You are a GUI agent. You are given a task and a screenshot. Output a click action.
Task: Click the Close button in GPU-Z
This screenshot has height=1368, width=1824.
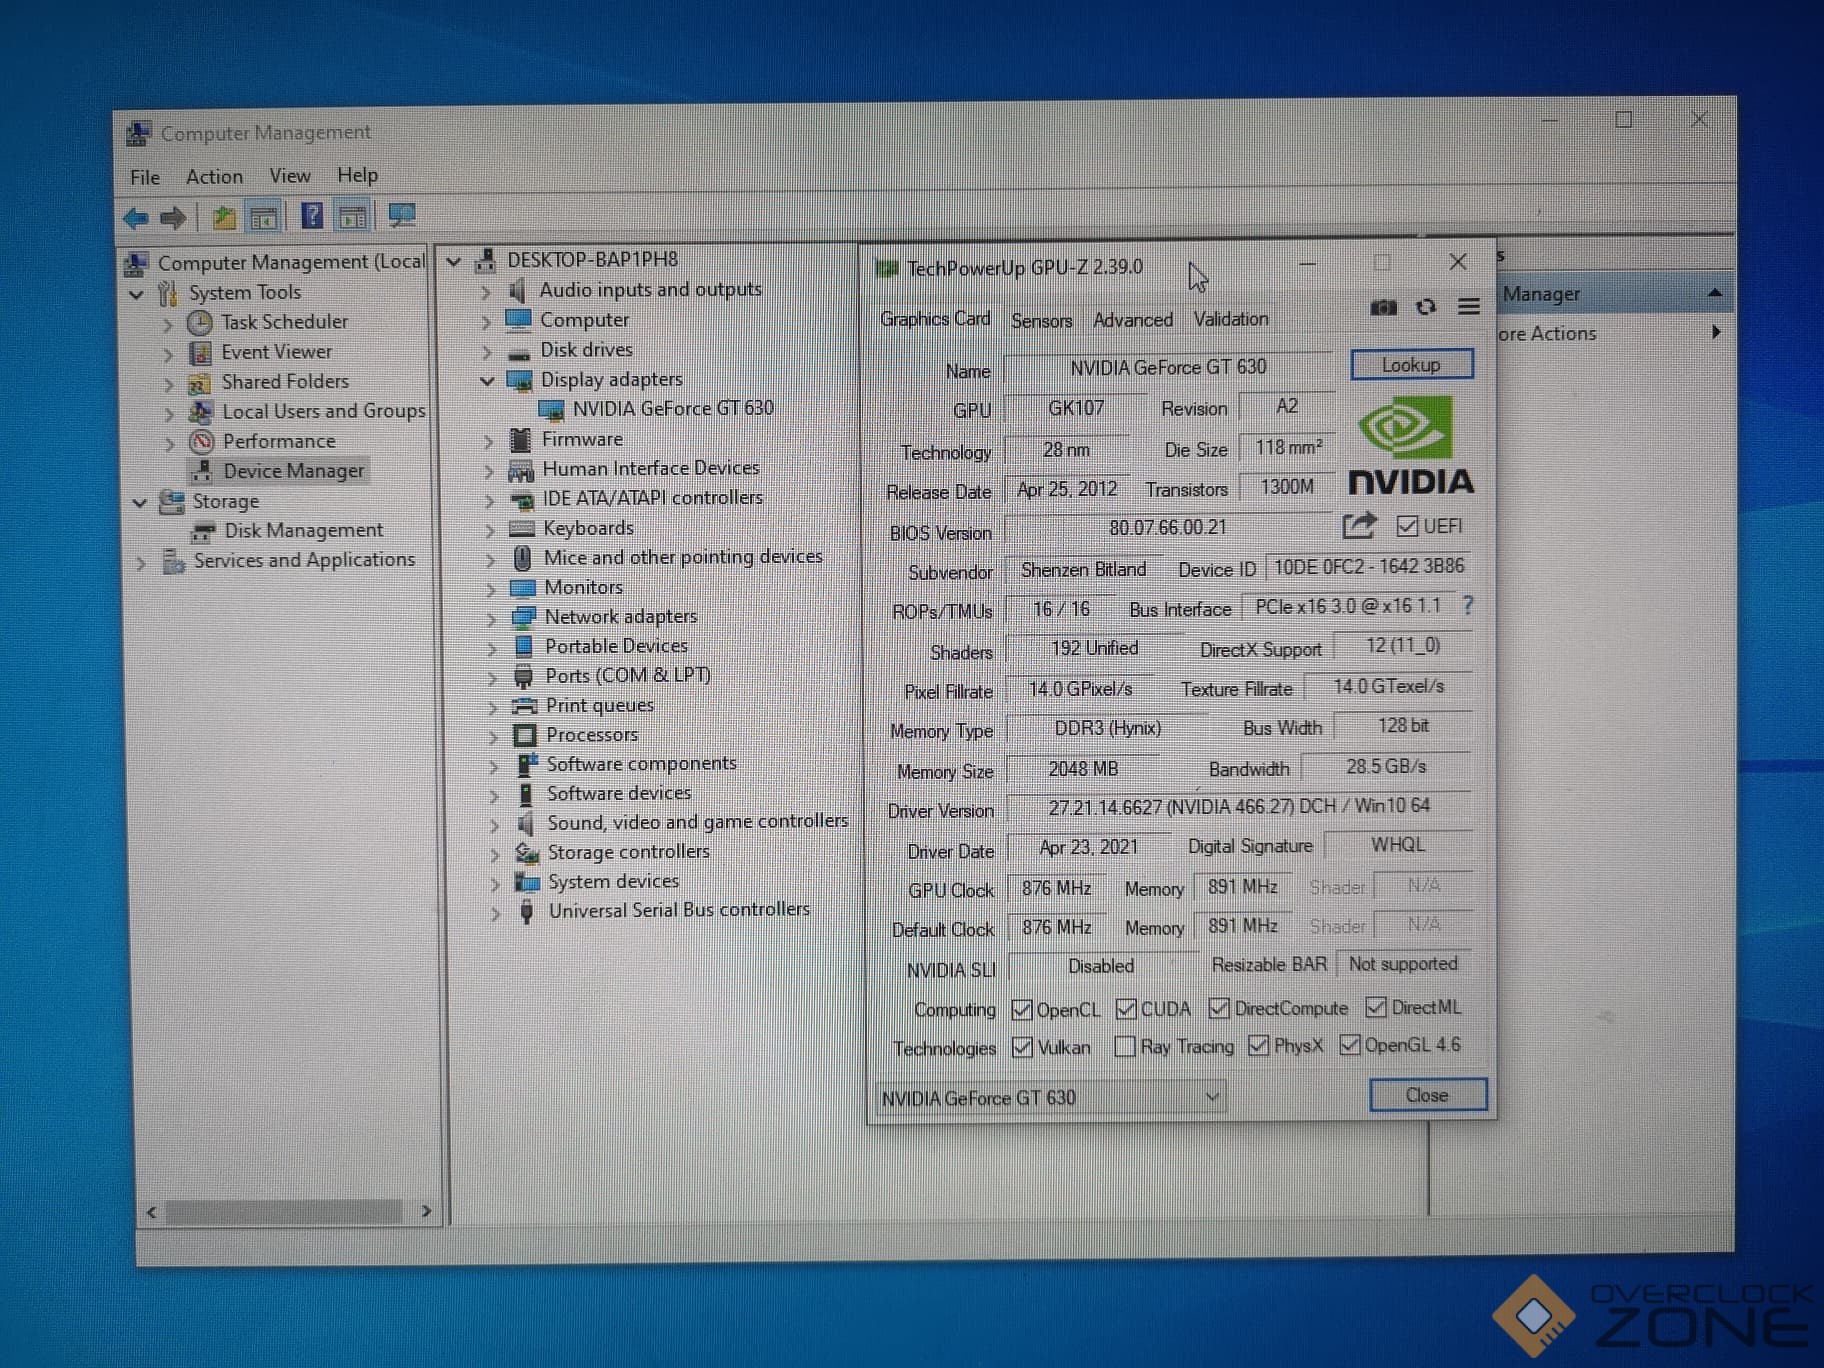tap(1426, 1095)
